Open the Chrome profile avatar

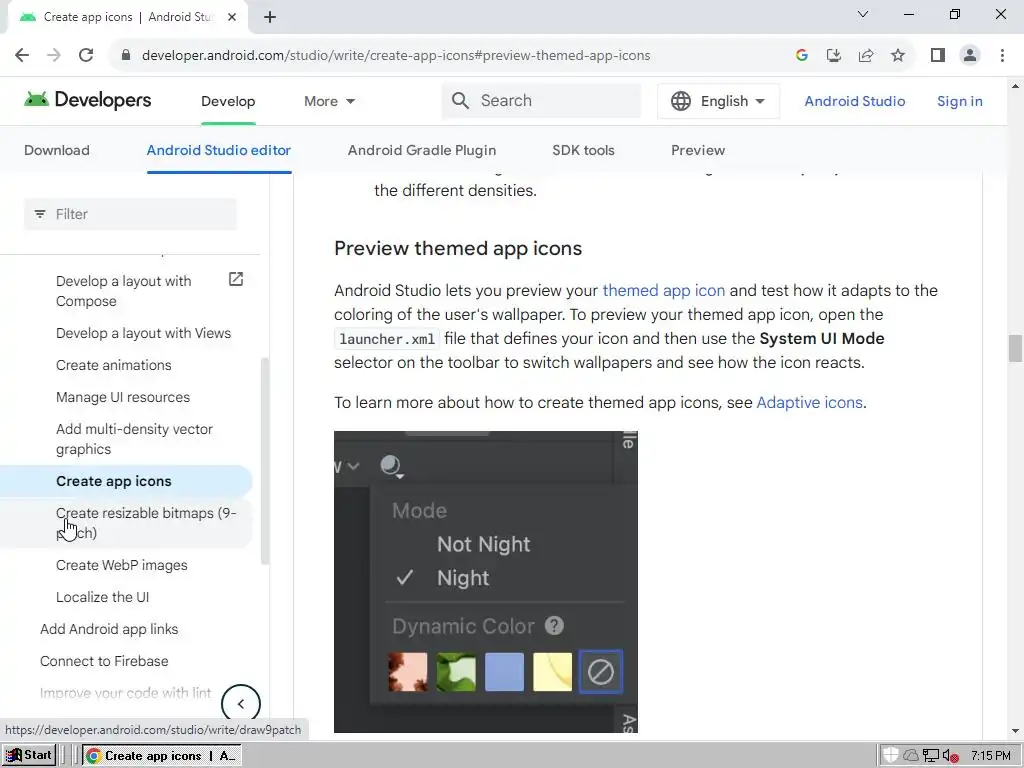970,55
